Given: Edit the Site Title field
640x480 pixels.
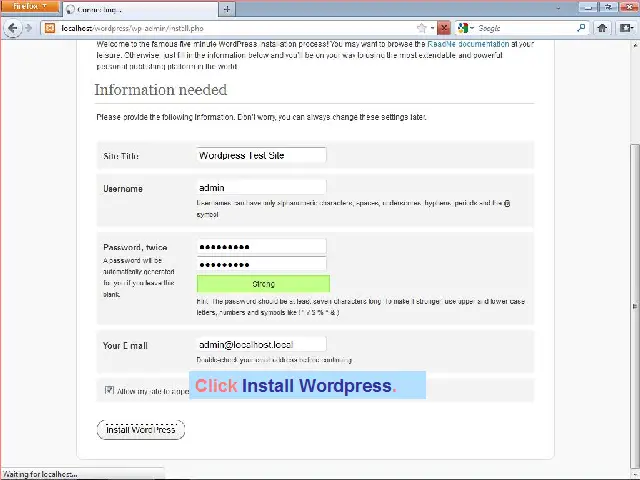Looking at the screenshot, I should (261, 155).
